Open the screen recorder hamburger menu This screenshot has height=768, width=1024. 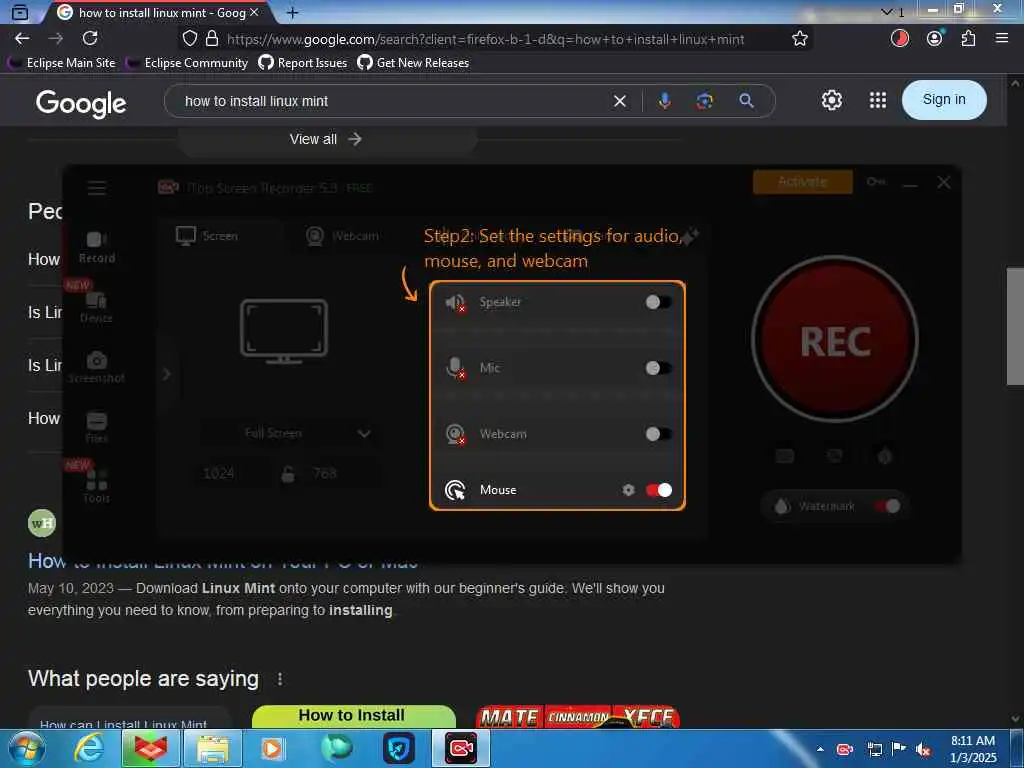pyautogui.click(x=97, y=188)
